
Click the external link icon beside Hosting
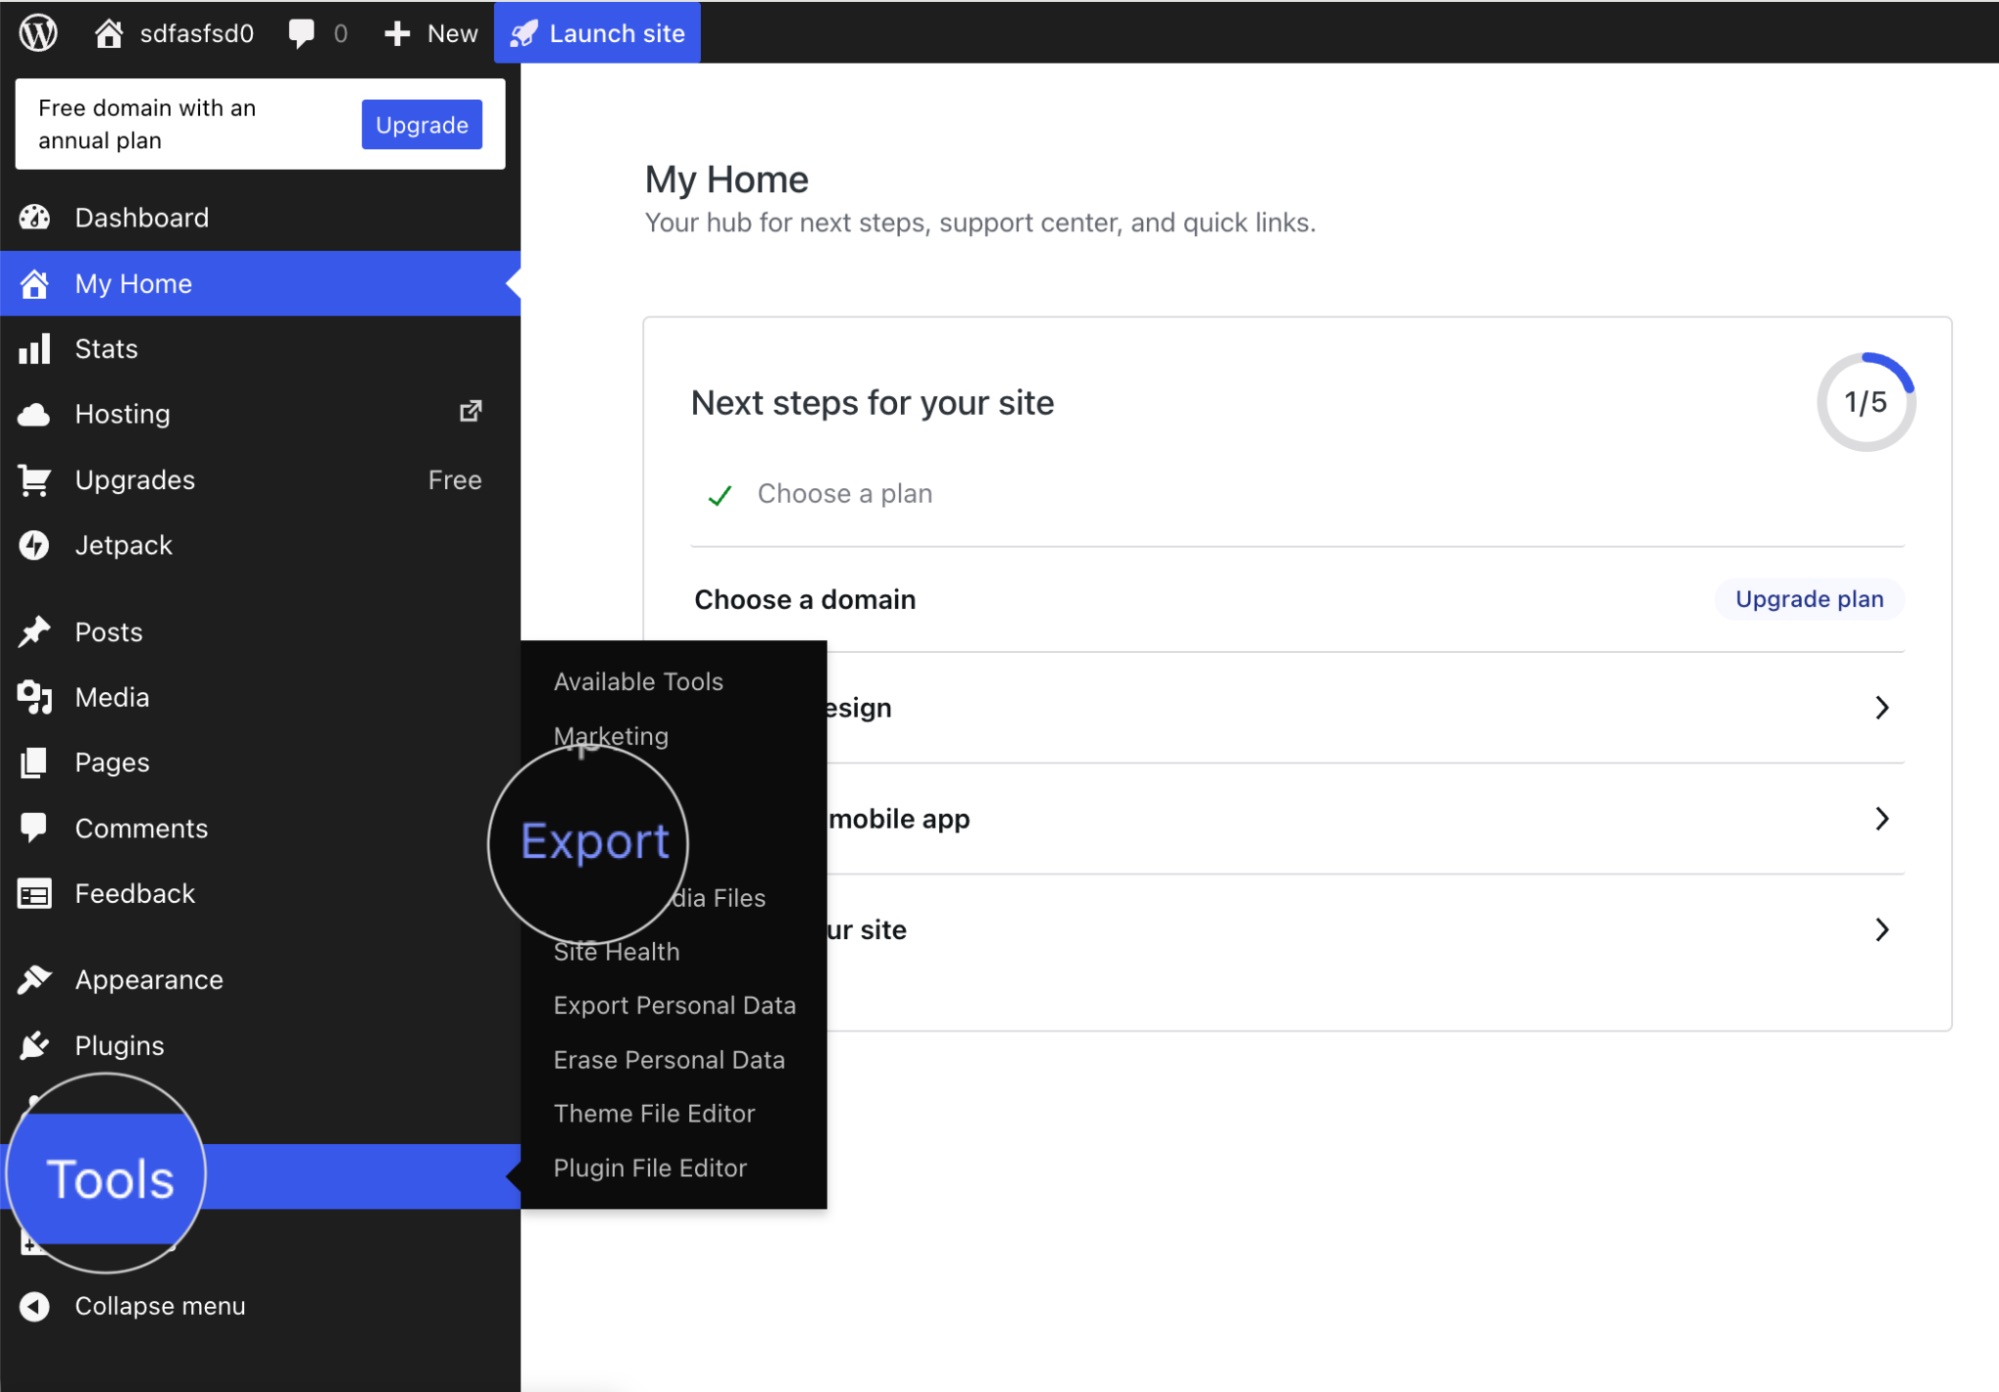[x=470, y=411]
